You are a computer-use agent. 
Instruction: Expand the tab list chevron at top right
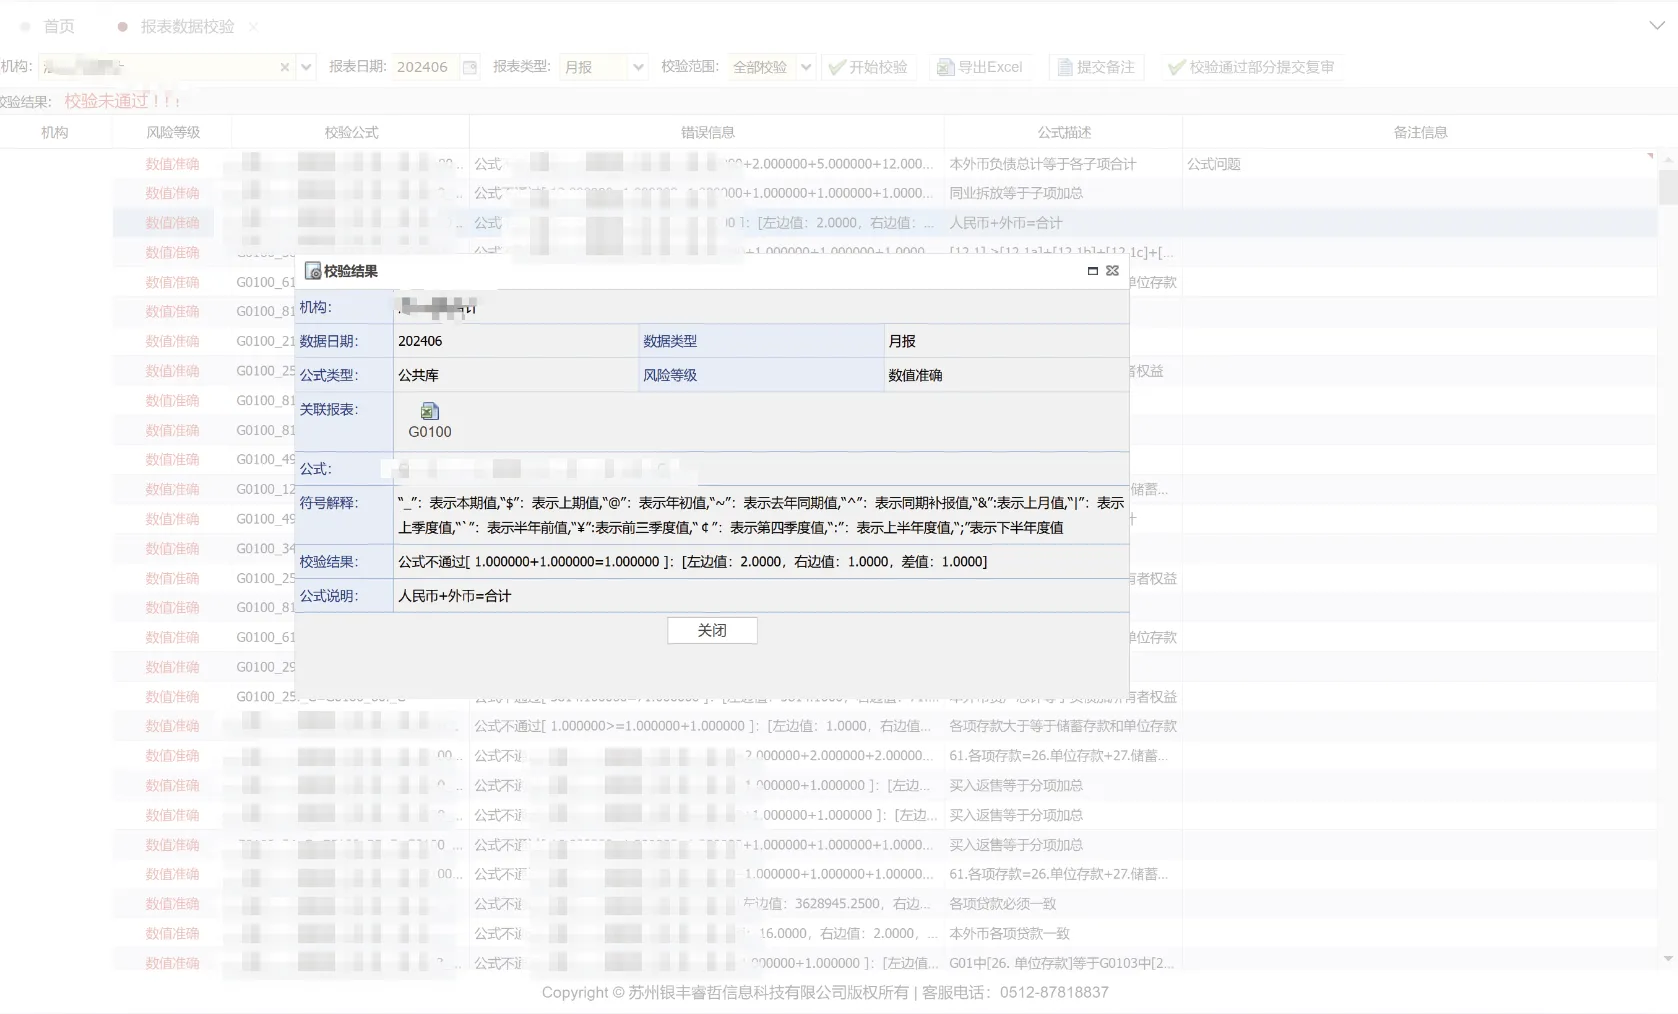click(x=1657, y=26)
